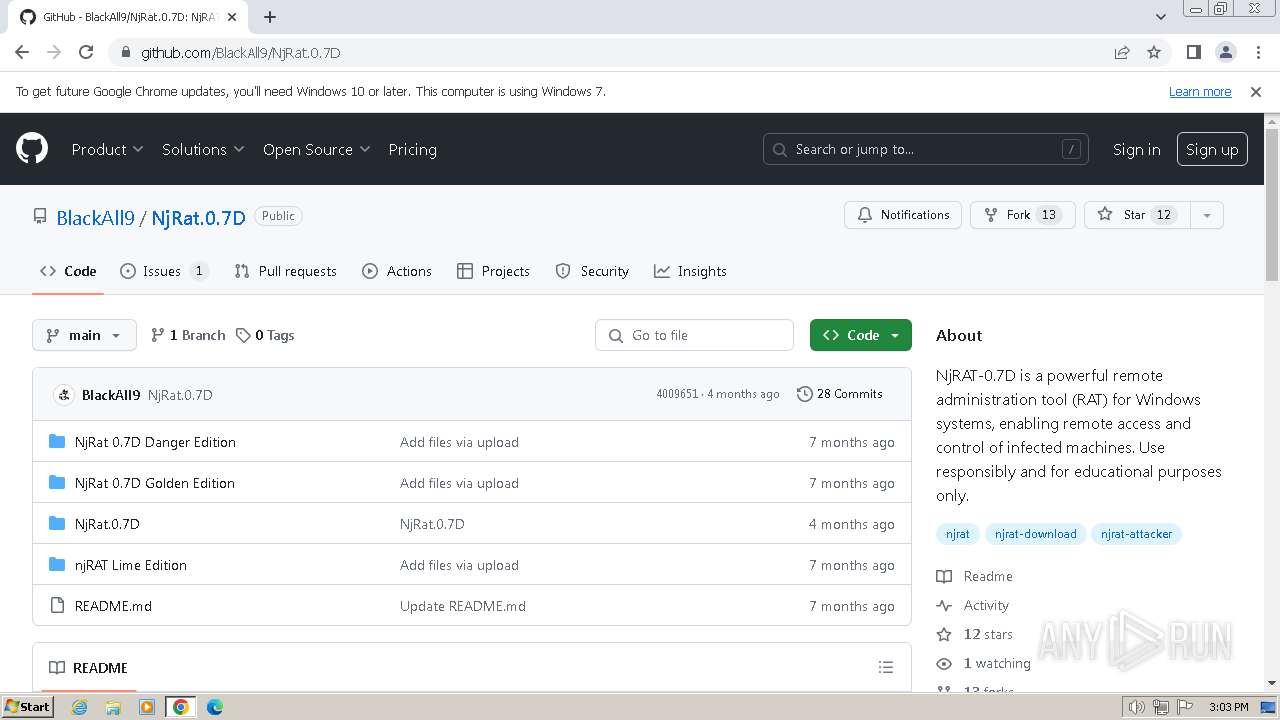Open NjRat.0.7D repository title link
1280x720 pixels.
tap(198, 218)
